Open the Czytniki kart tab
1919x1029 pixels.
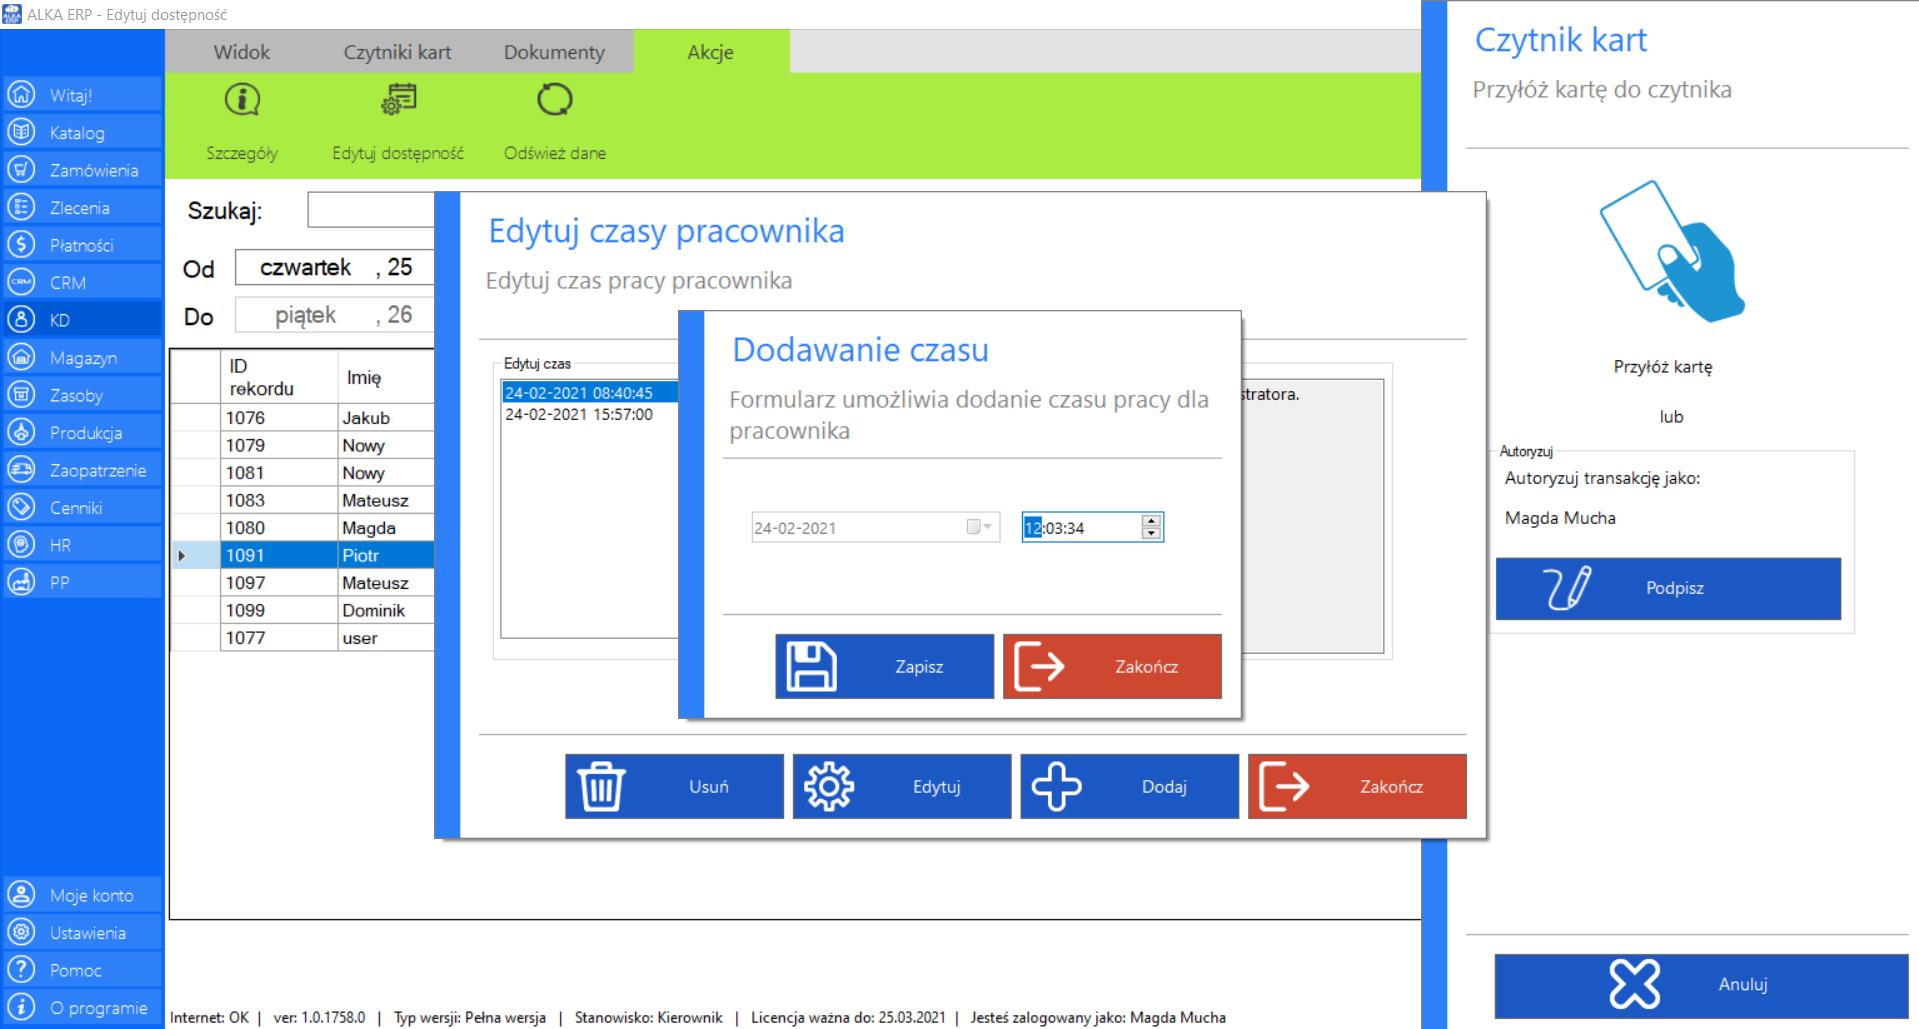click(x=397, y=52)
